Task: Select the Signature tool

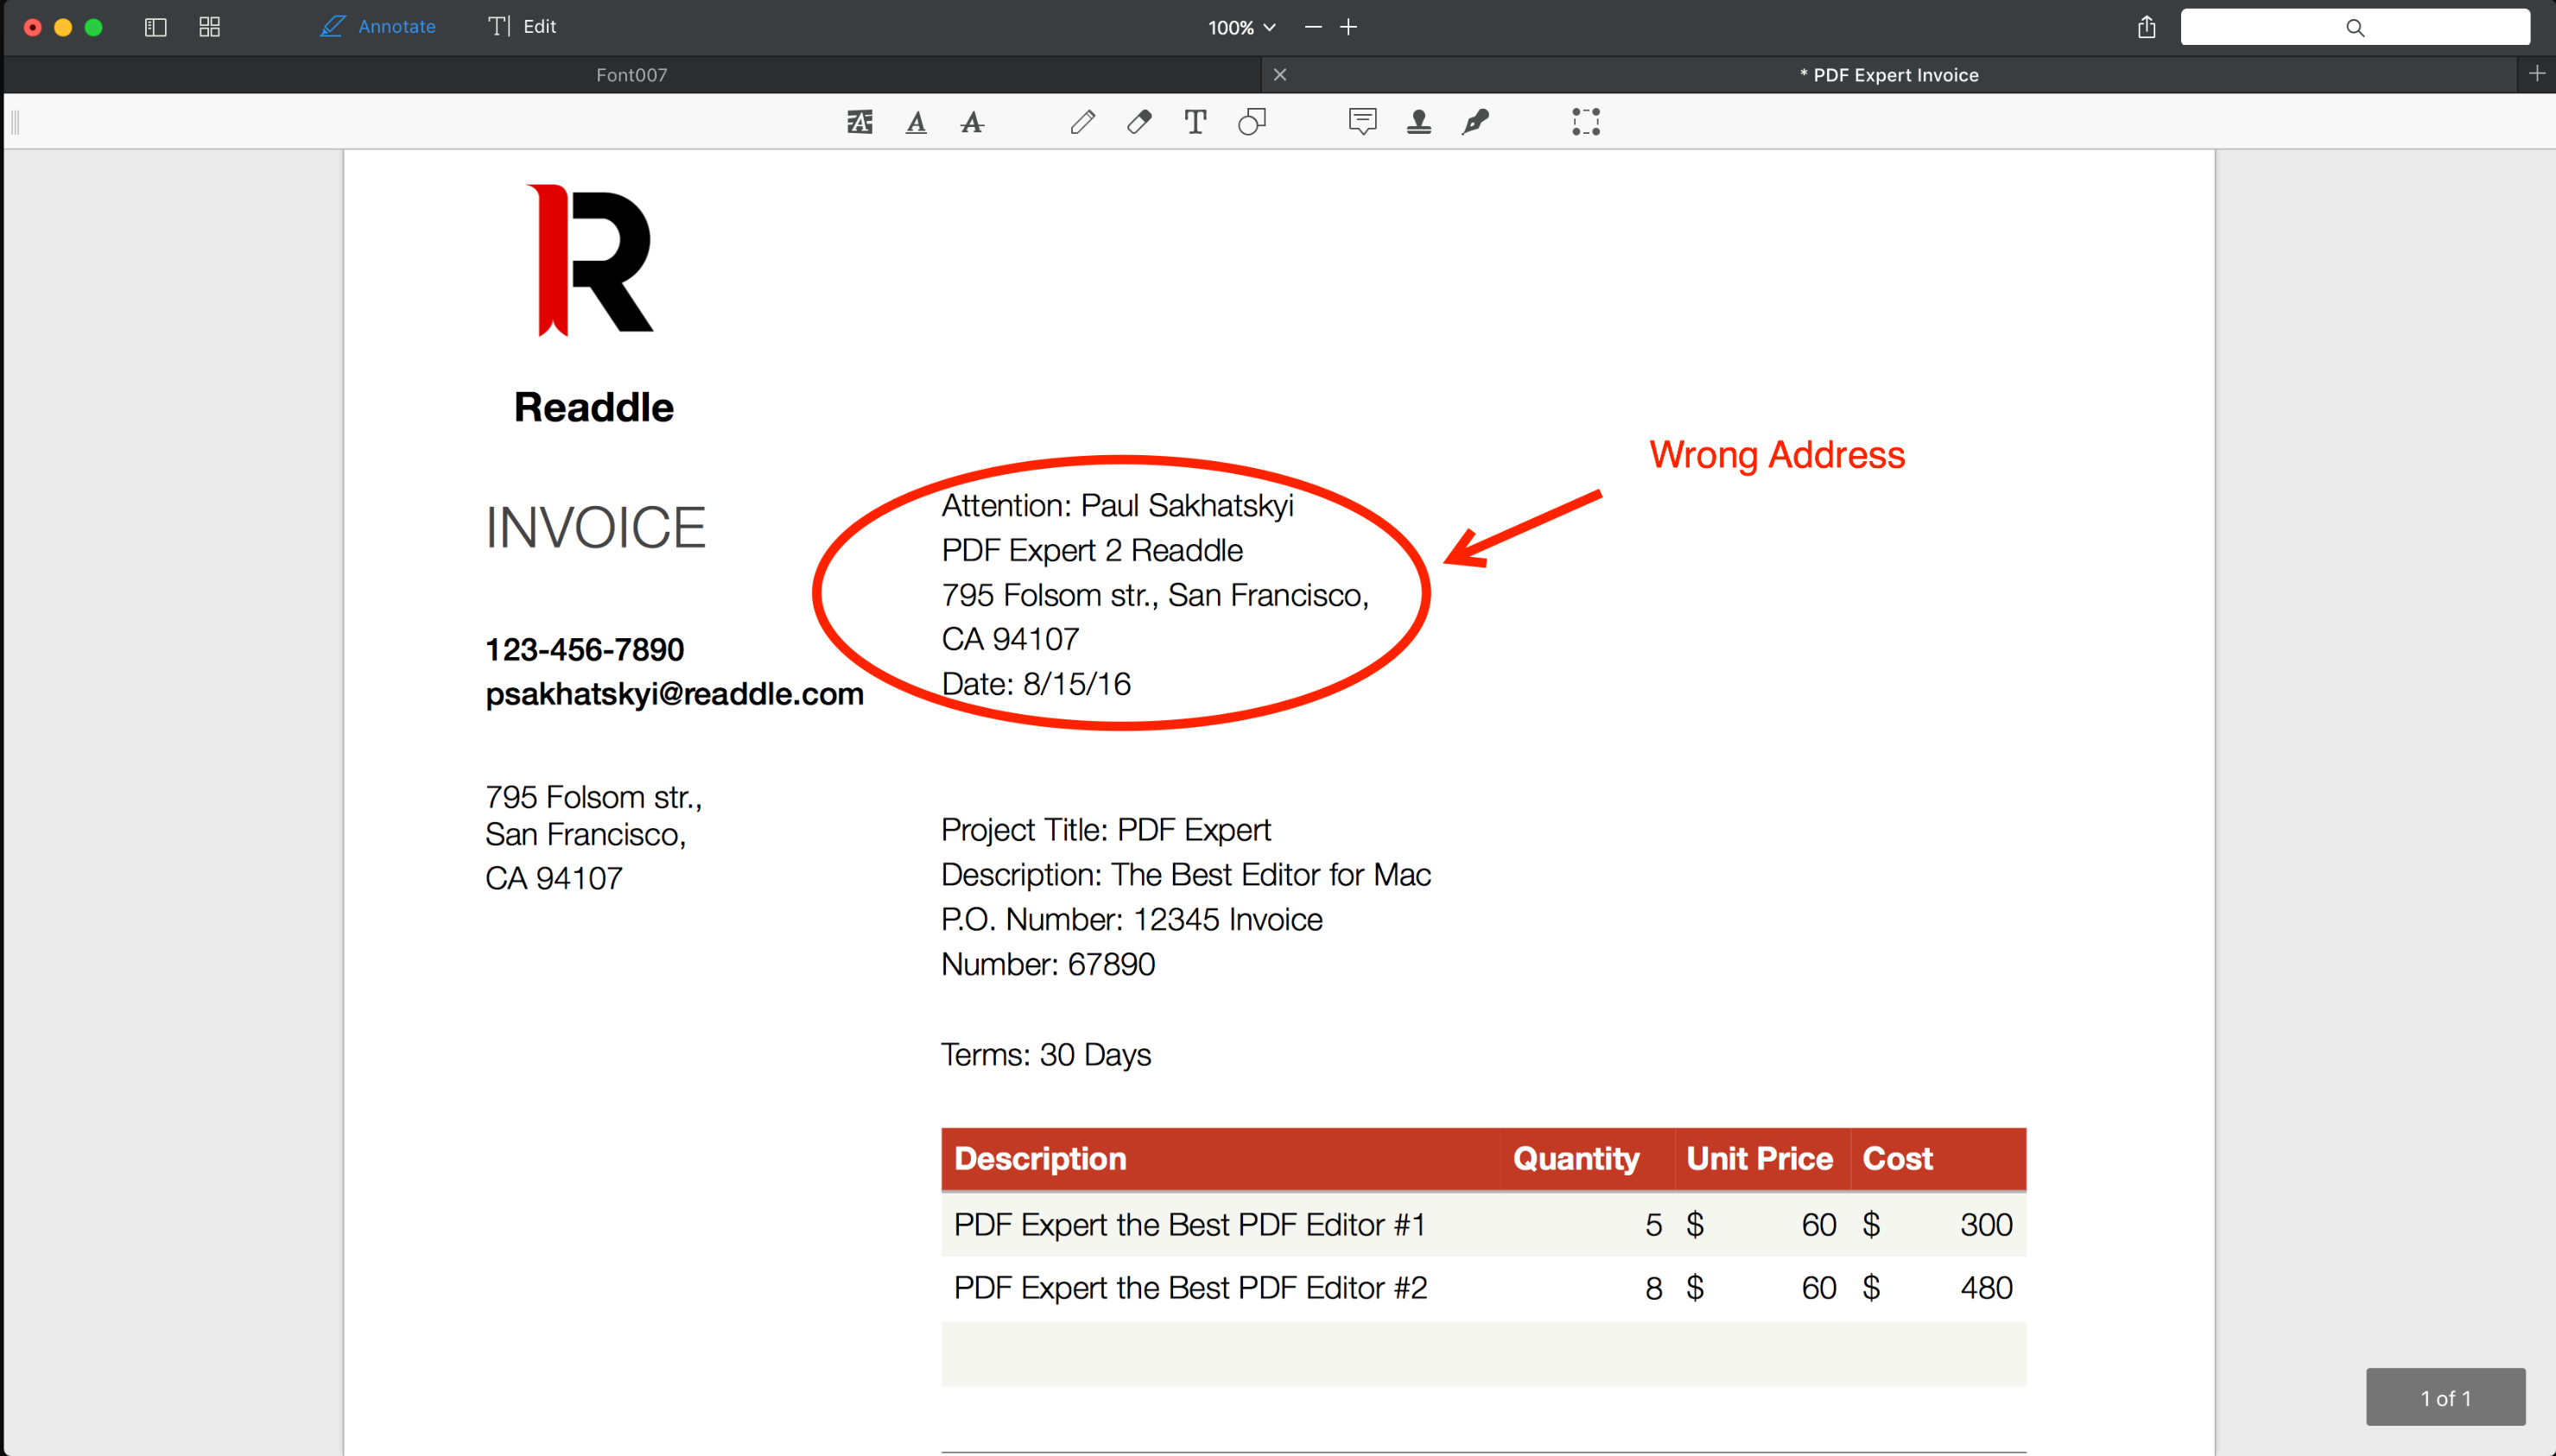Action: click(1476, 122)
